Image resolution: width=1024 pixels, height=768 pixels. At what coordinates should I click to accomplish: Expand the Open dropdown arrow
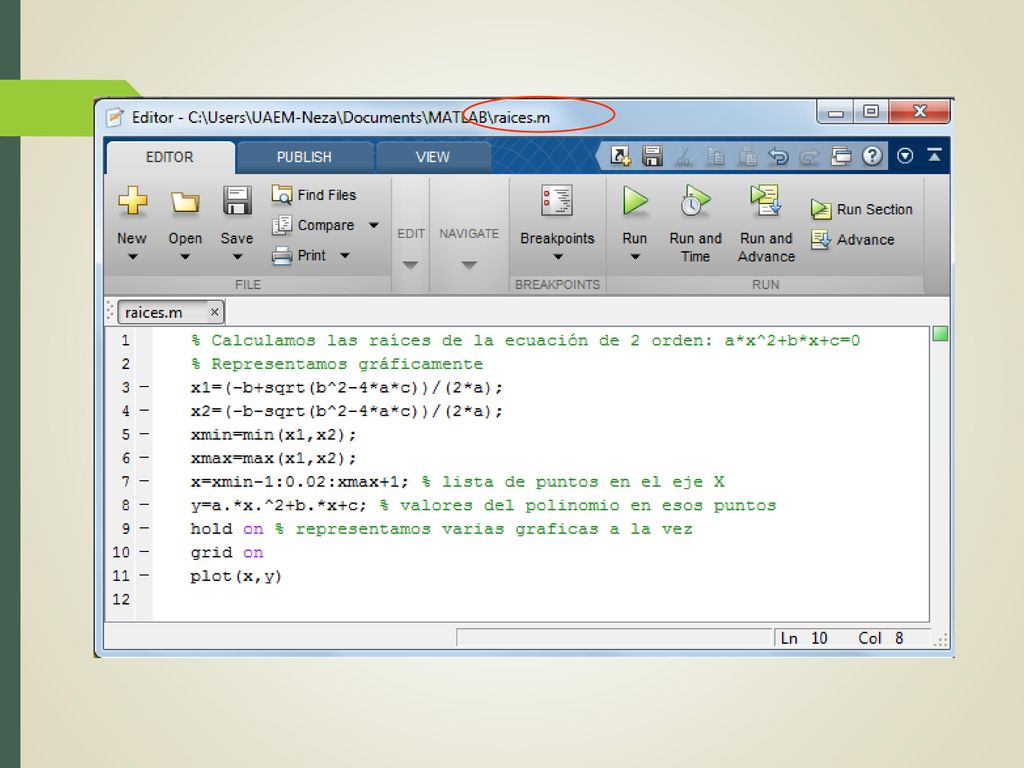(185, 257)
